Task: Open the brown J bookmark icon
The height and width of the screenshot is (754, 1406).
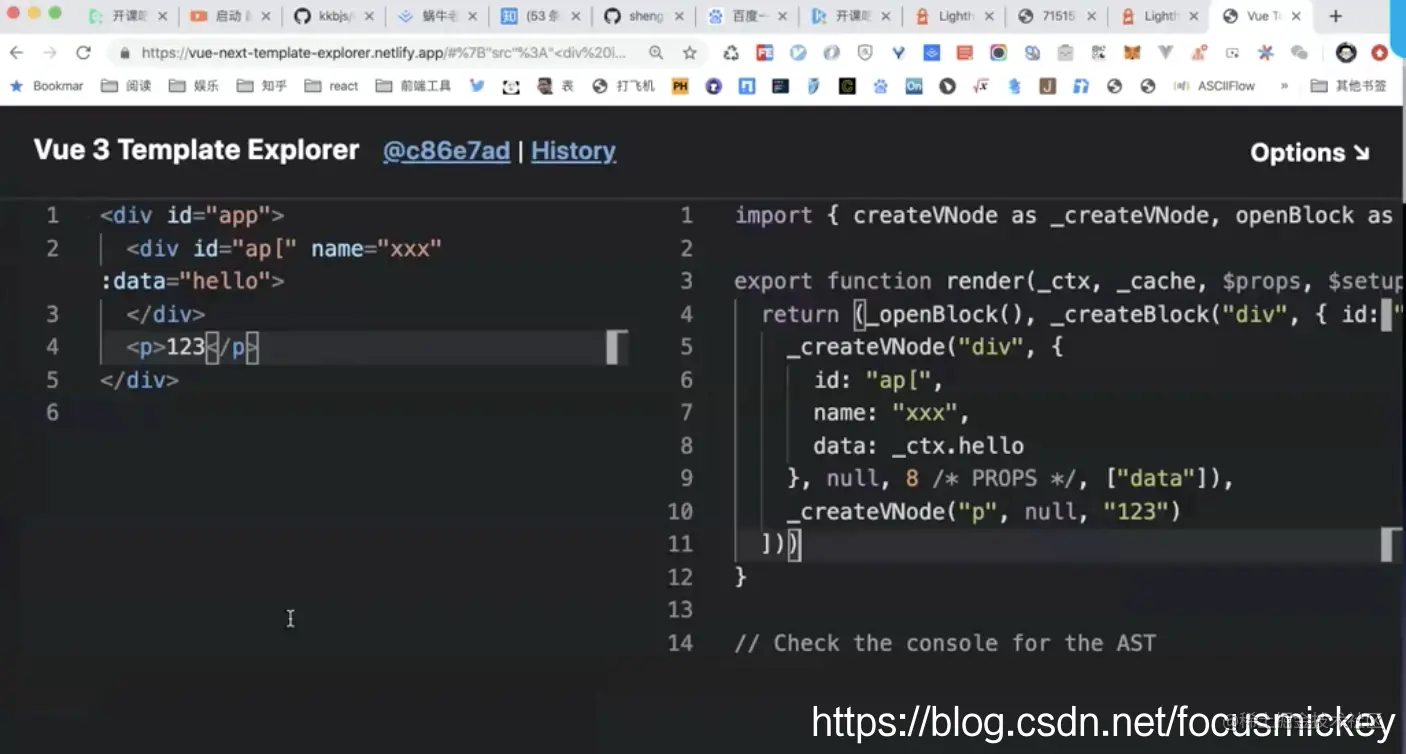Action: tap(1047, 86)
